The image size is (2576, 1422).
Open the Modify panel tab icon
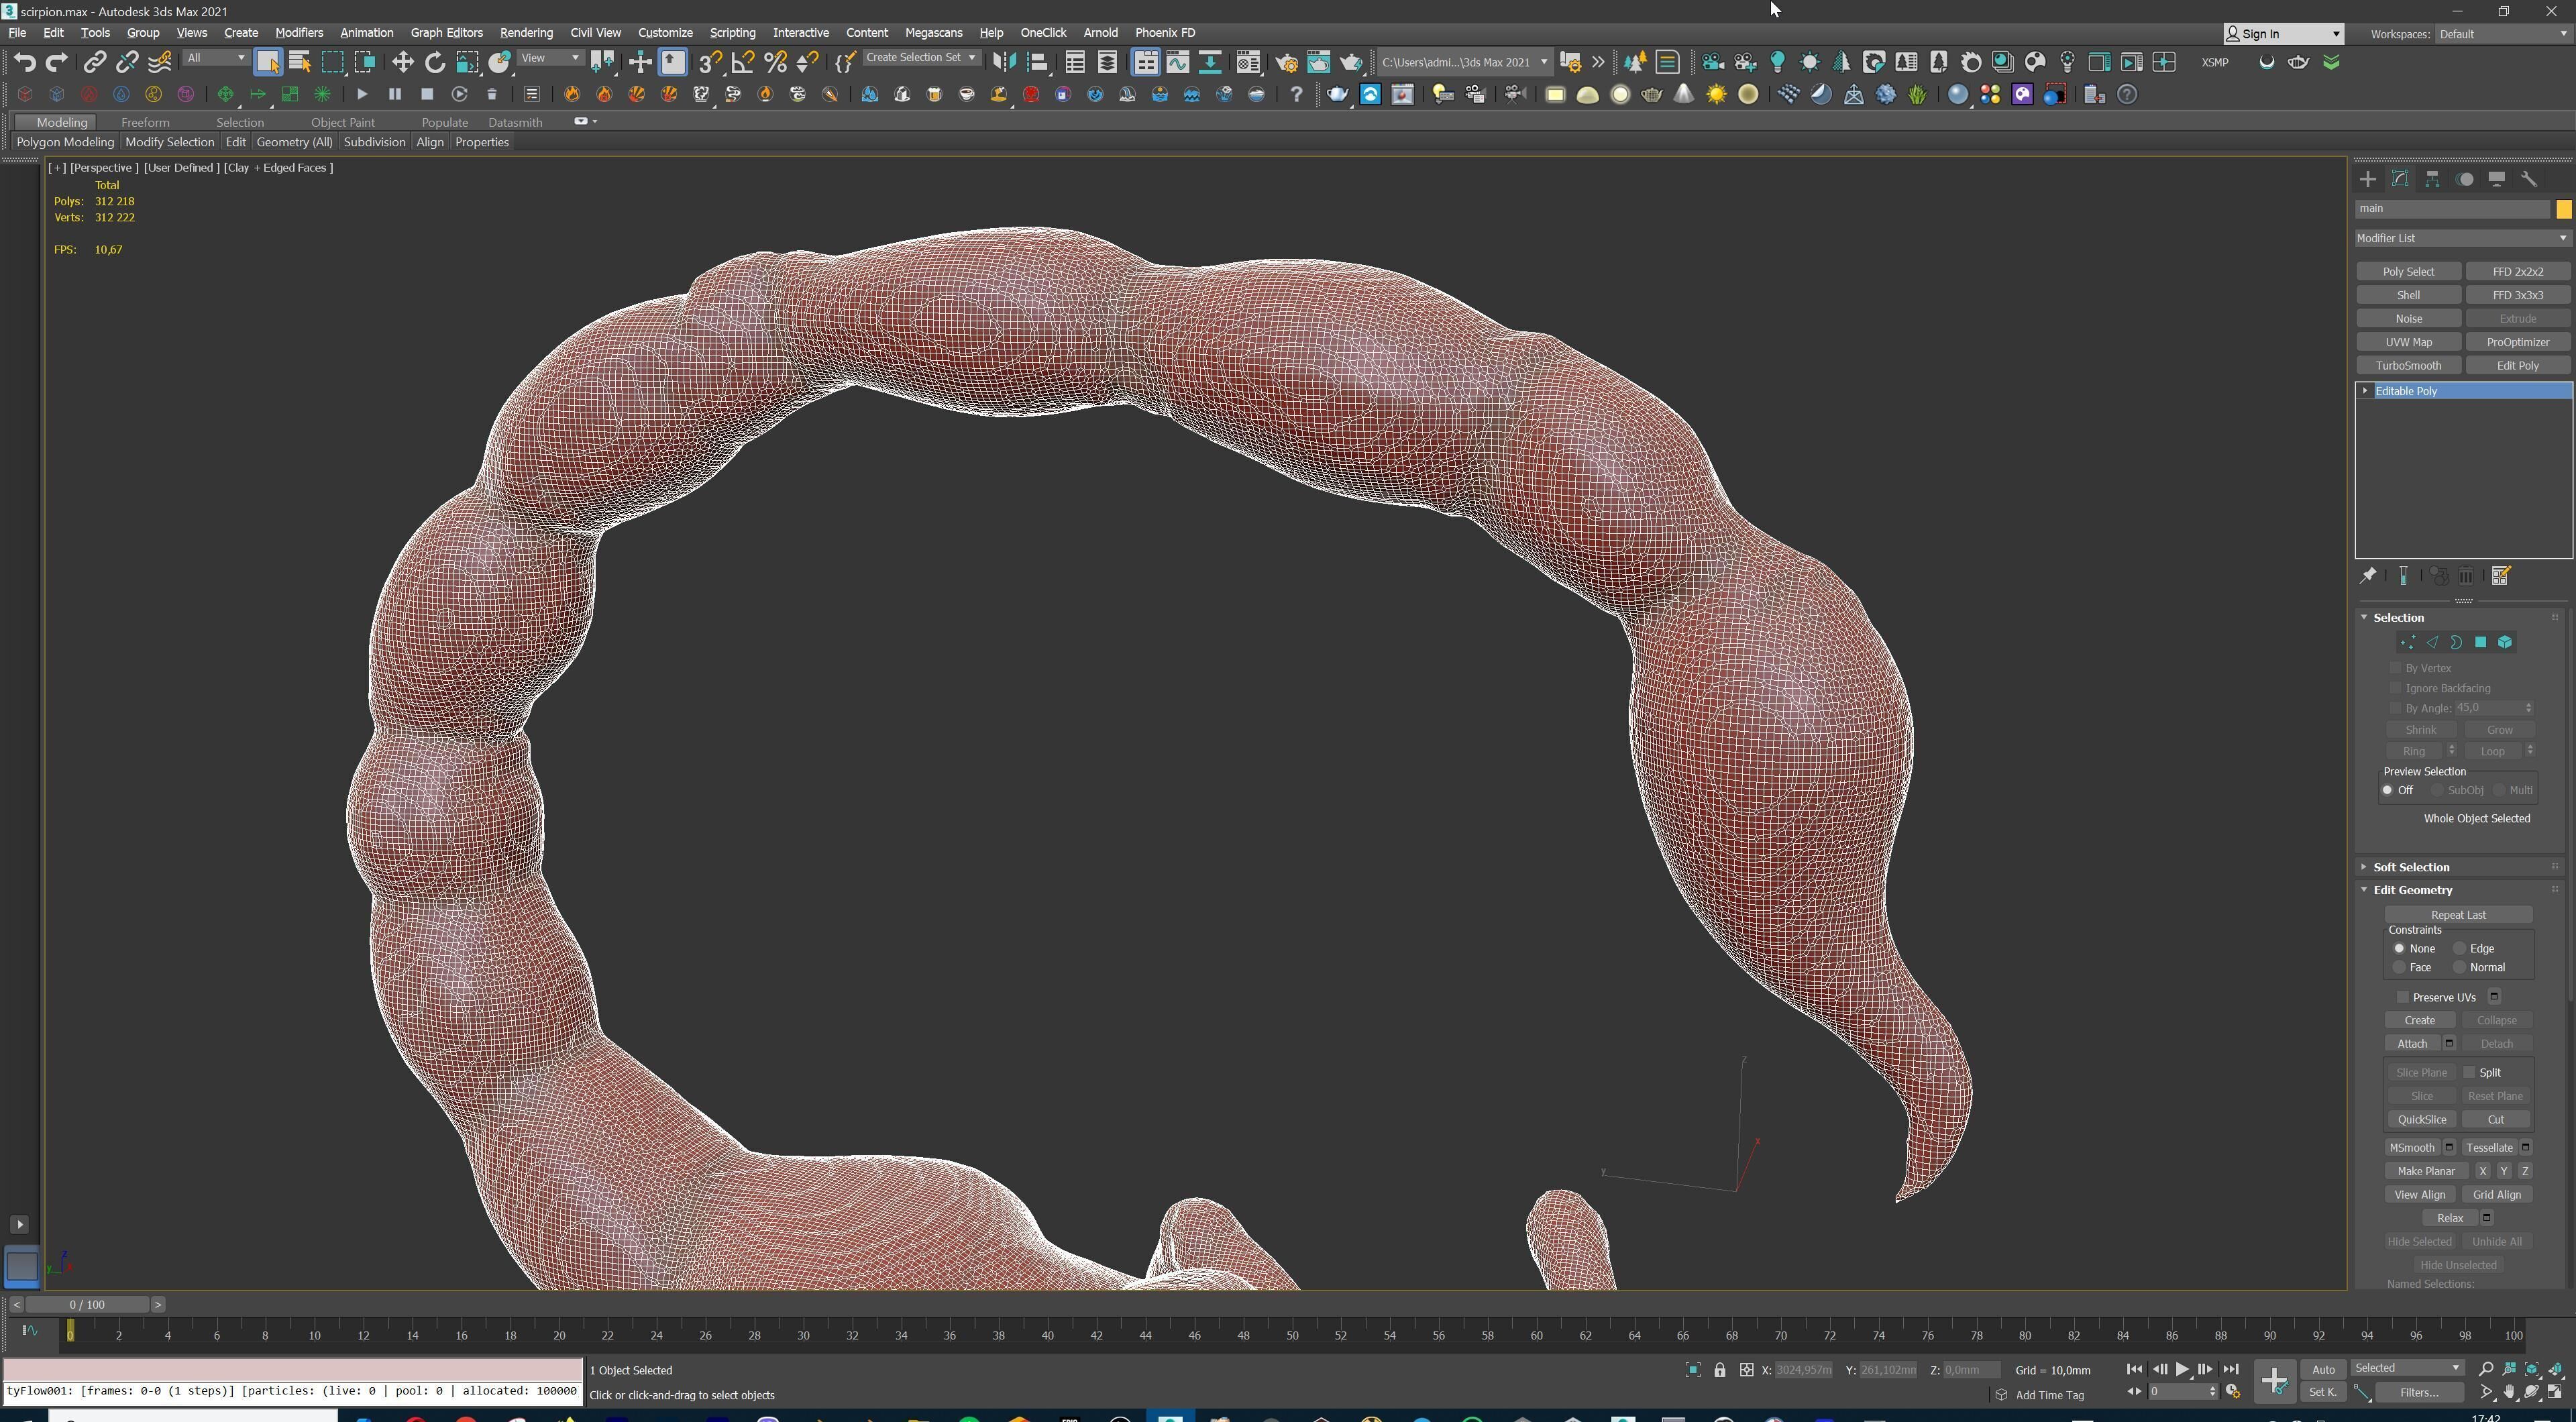[2400, 179]
